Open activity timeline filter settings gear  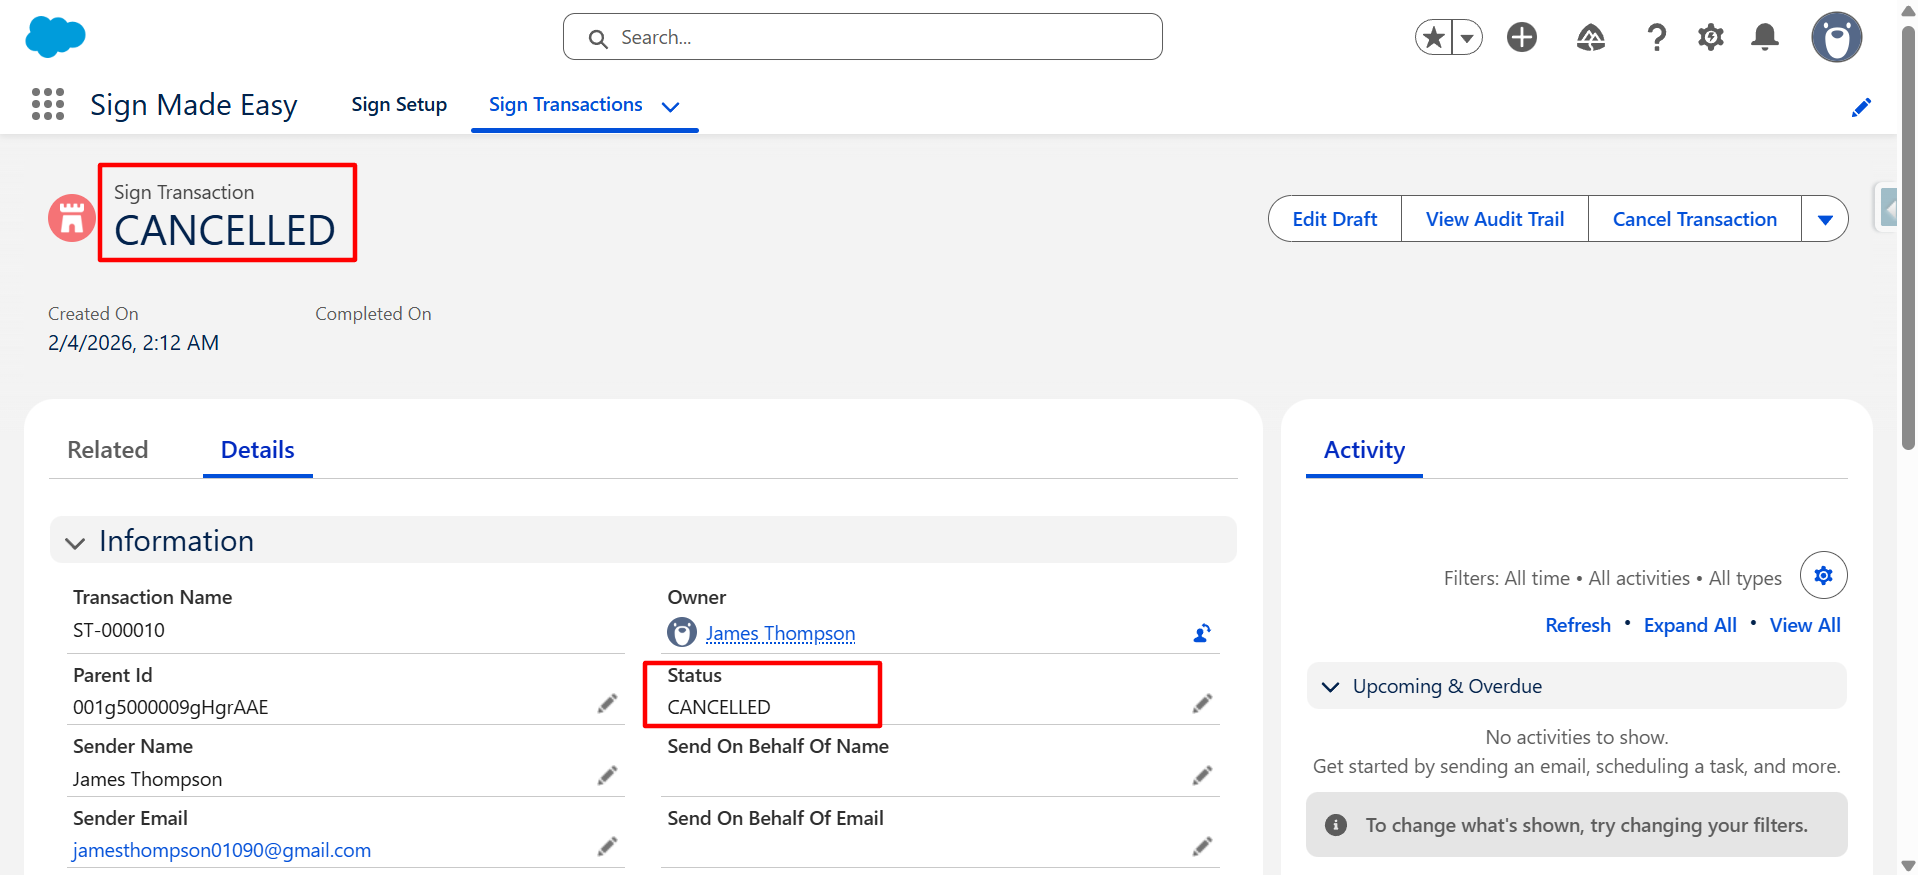pos(1823,576)
